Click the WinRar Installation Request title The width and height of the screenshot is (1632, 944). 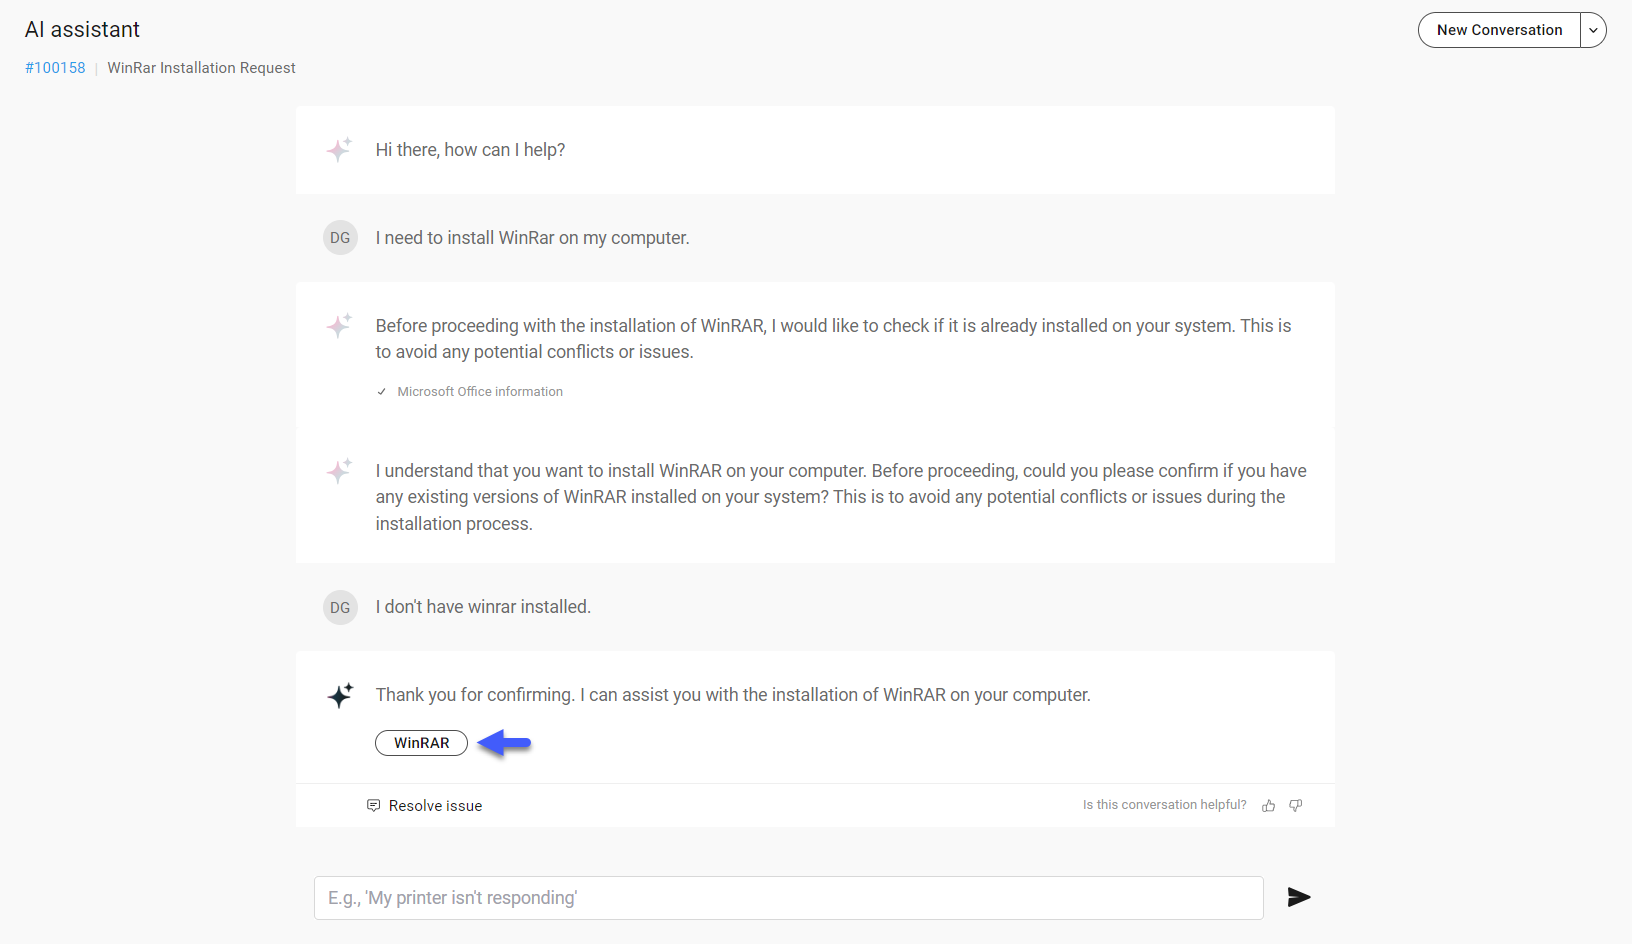(x=201, y=68)
